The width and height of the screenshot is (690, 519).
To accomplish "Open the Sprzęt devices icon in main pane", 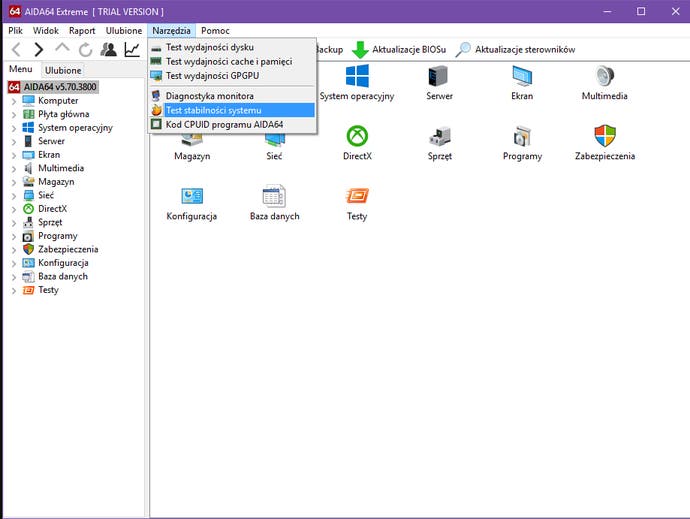I will [440, 136].
